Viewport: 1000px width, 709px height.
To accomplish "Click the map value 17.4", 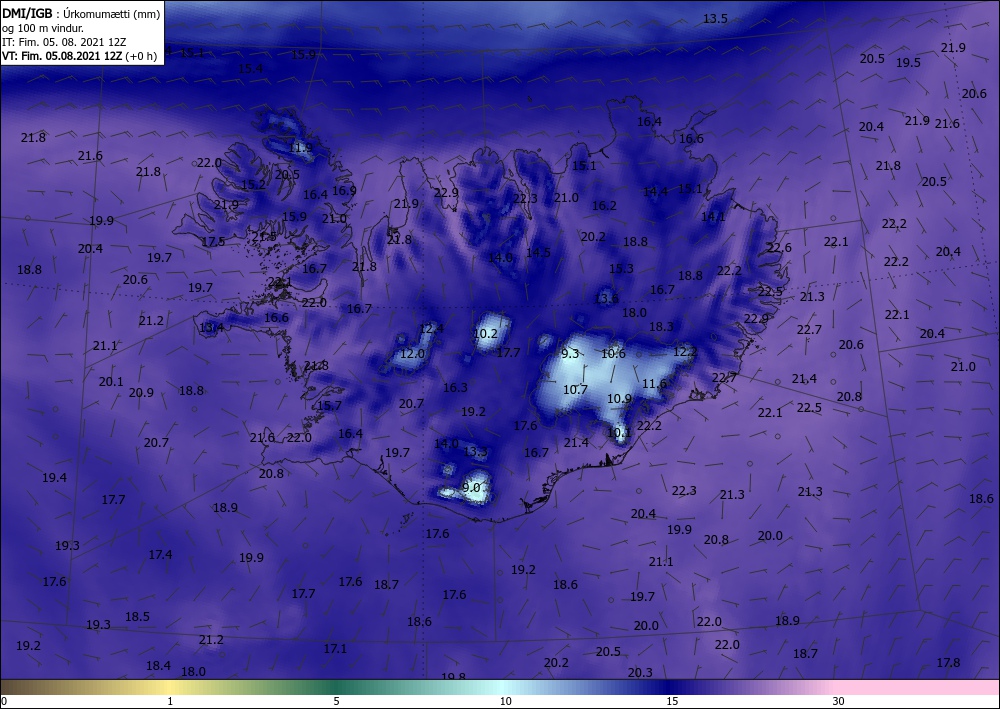I will 160,554.
